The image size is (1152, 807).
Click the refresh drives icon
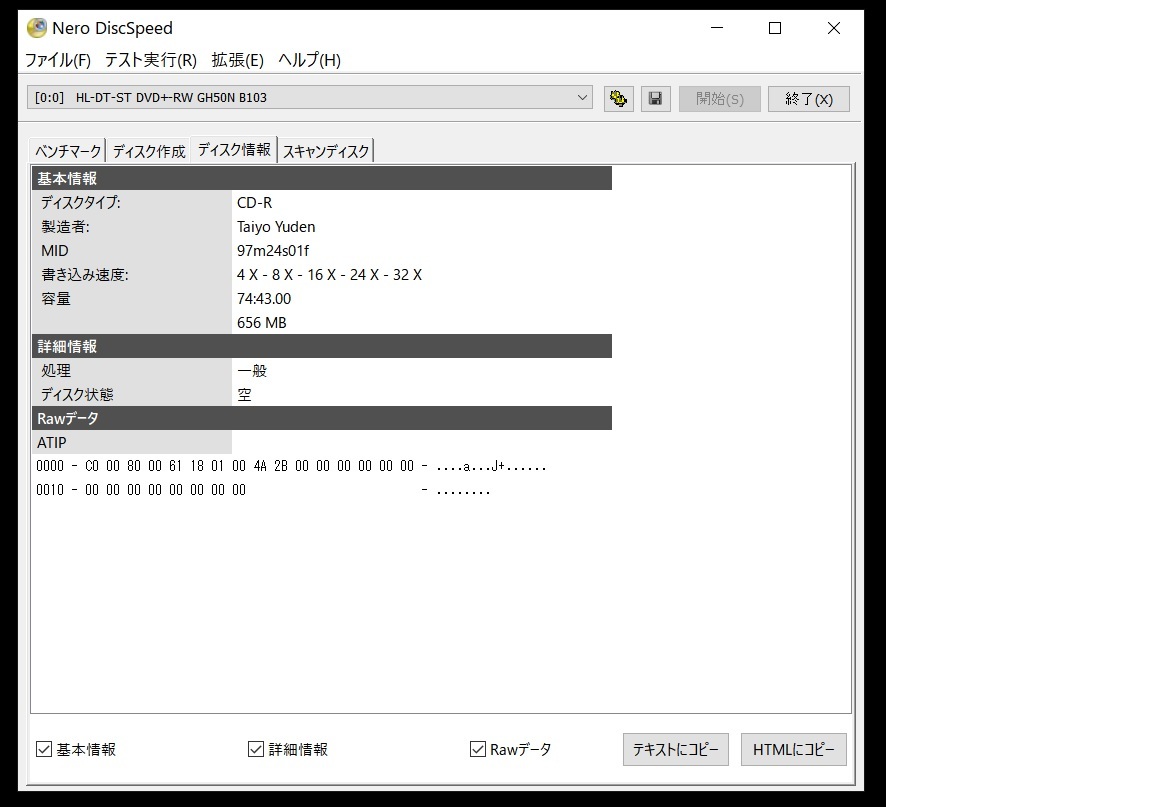[x=619, y=98]
